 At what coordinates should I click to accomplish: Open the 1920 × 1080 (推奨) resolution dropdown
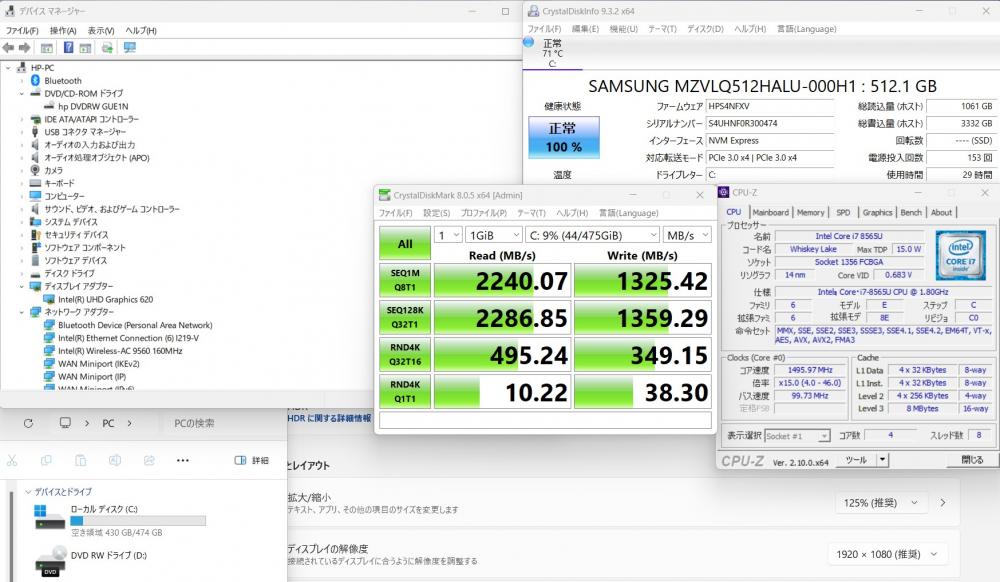[x=886, y=555]
